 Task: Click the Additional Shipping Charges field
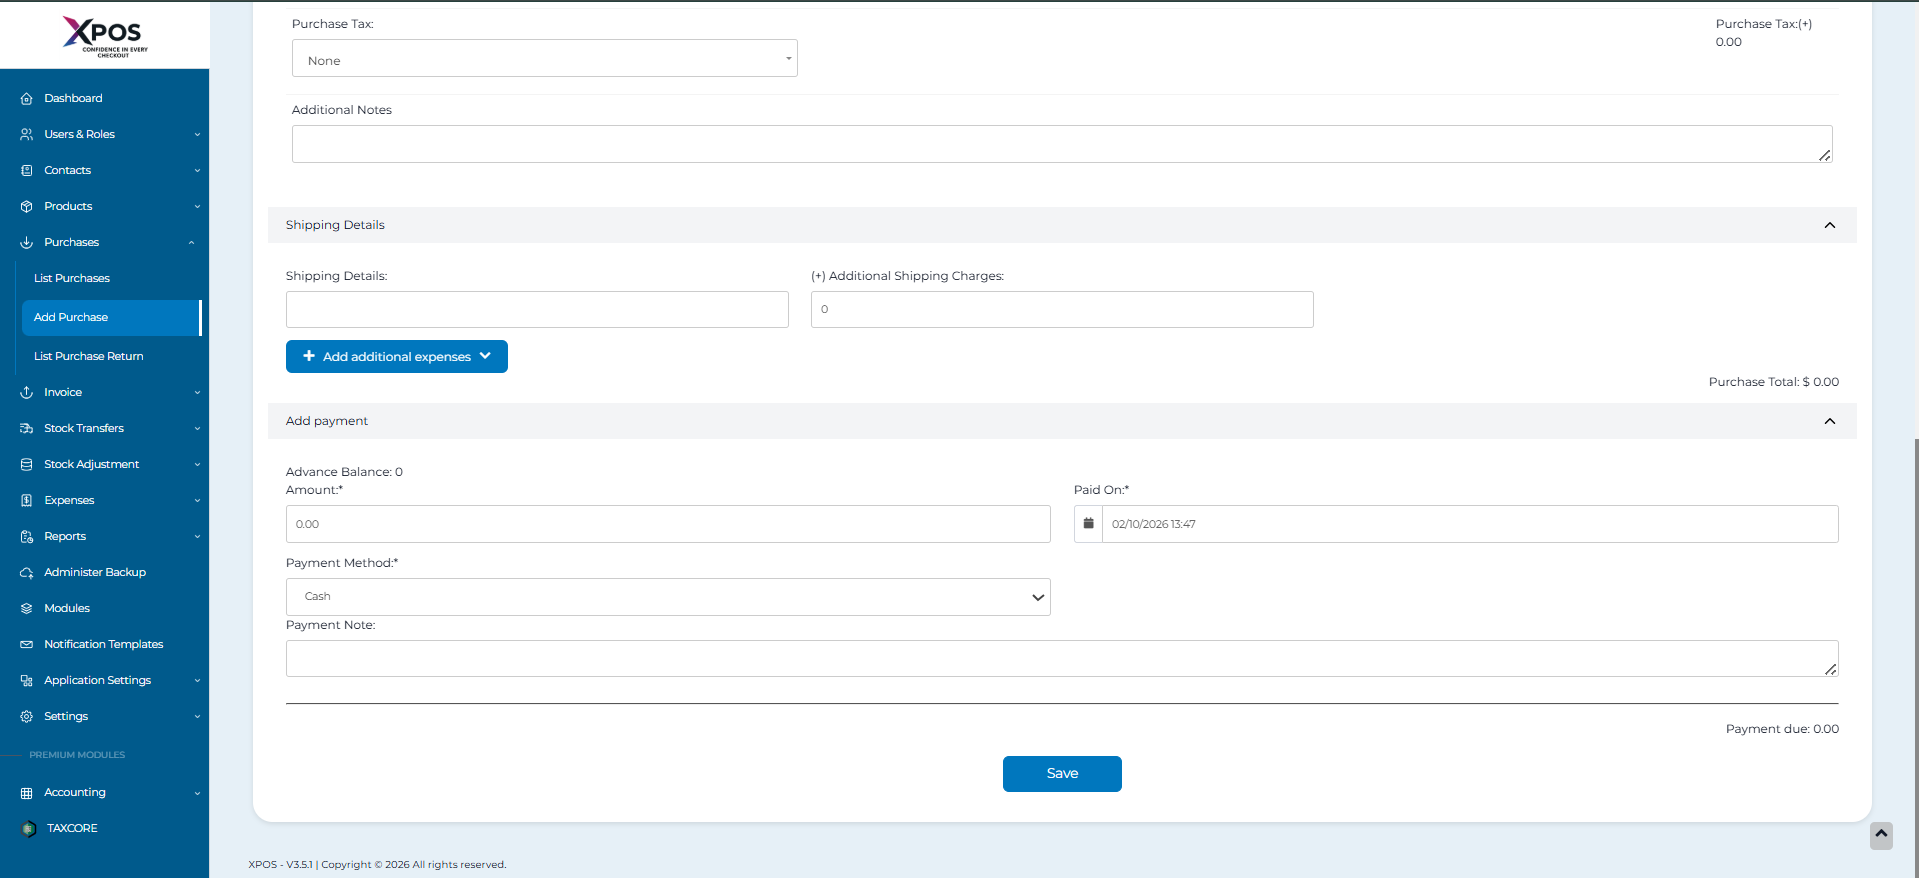tap(1061, 310)
